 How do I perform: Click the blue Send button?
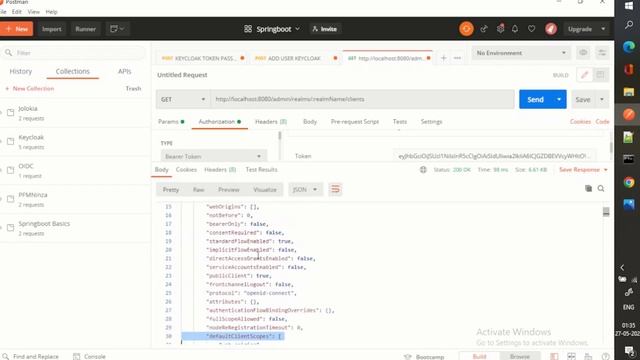(535, 99)
